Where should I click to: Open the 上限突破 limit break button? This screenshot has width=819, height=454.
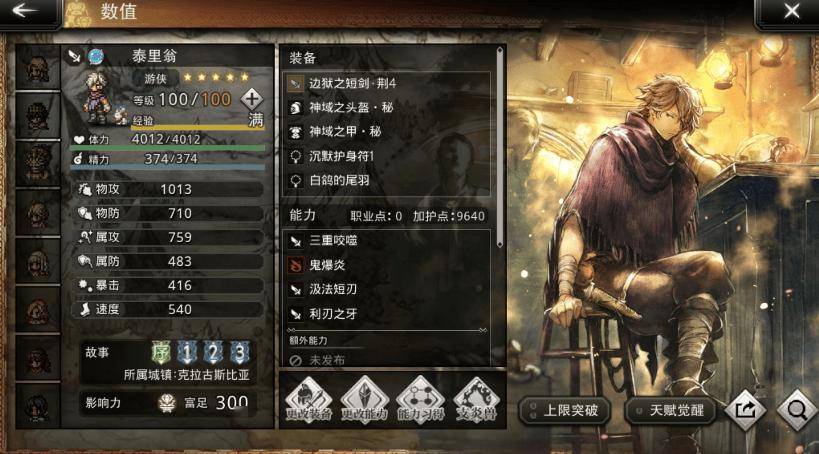(x=565, y=411)
